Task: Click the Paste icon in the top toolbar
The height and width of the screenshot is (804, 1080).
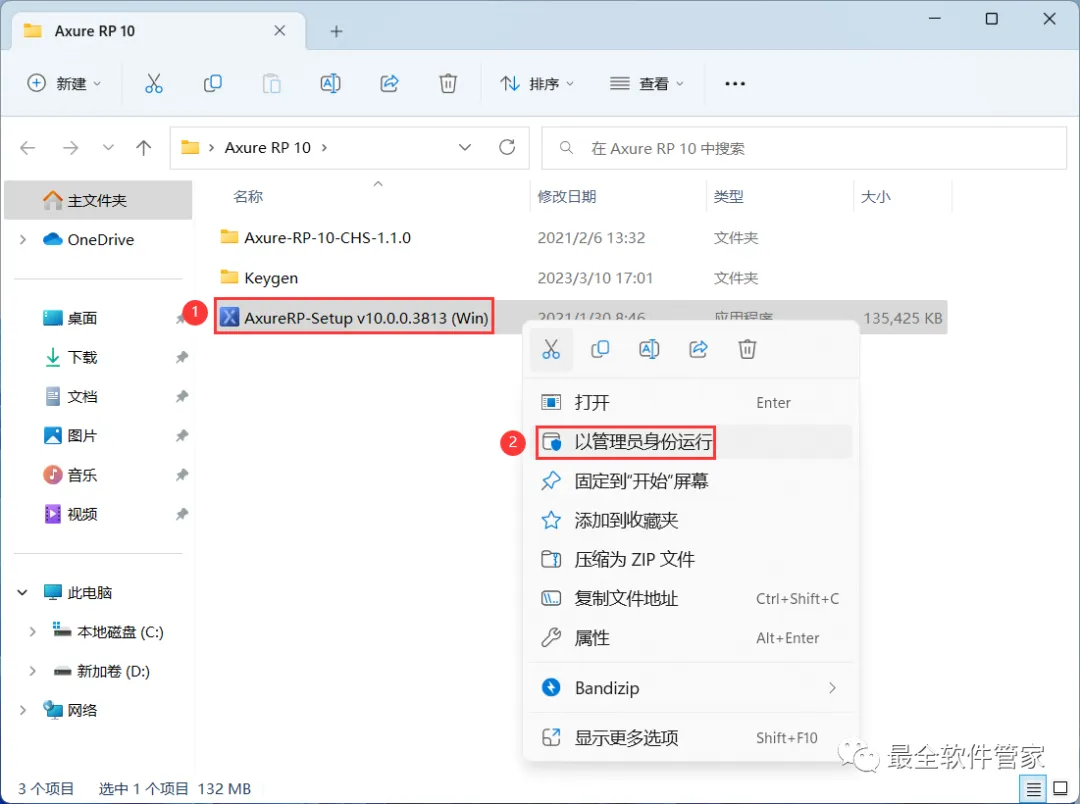Action: click(x=271, y=83)
